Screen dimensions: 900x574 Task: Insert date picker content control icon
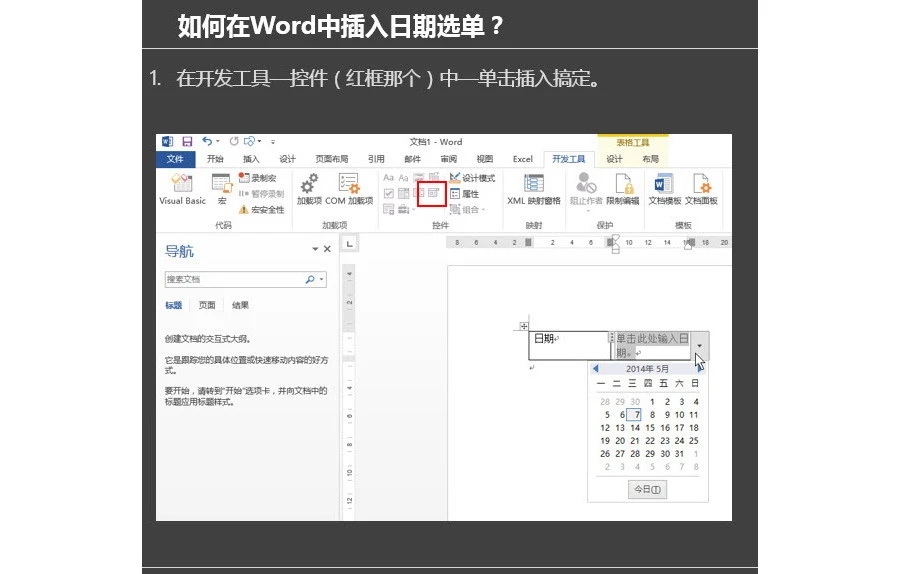(x=434, y=193)
